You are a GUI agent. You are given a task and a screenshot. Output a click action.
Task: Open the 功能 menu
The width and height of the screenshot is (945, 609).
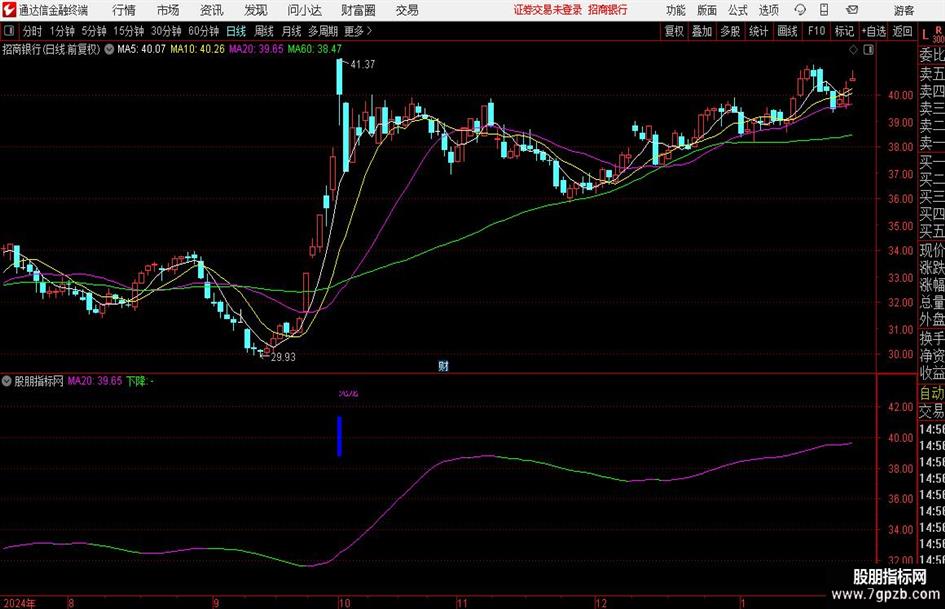pyautogui.click(x=676, y=10)
